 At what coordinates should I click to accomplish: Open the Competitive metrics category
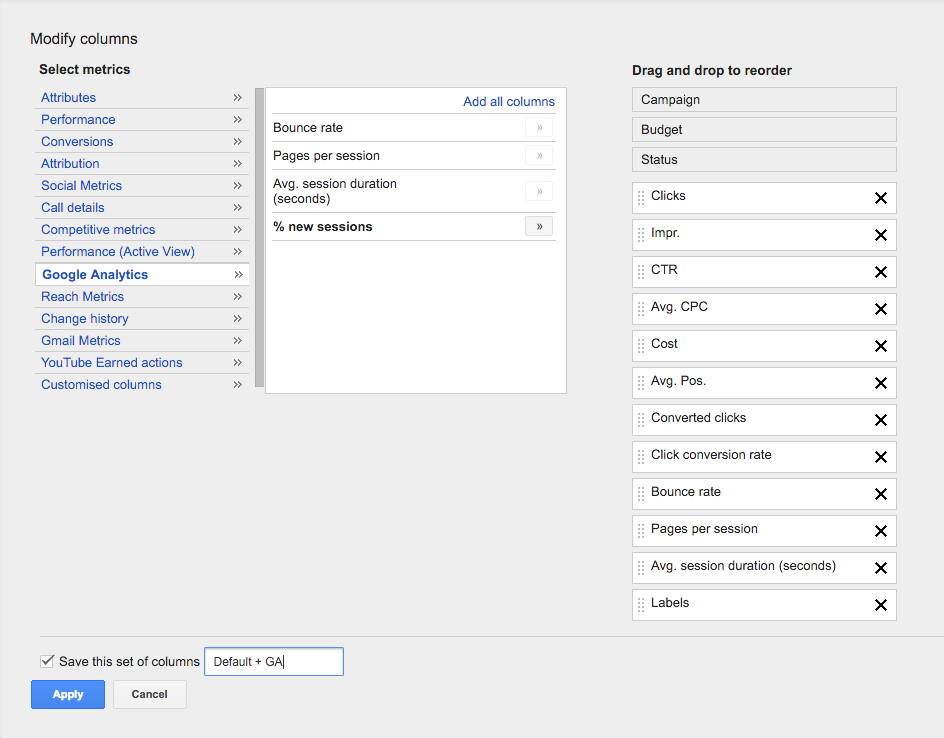pos(98,230)
